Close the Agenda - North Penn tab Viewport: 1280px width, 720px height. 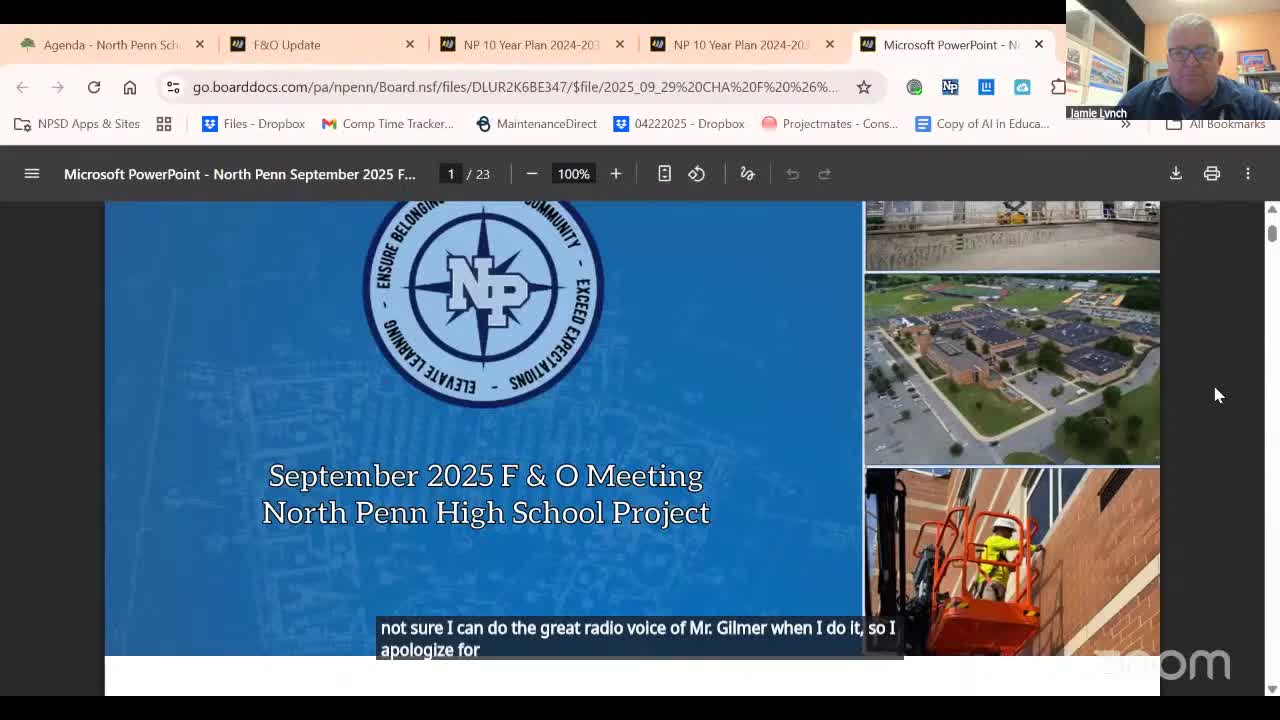click(x=200, y=45)
